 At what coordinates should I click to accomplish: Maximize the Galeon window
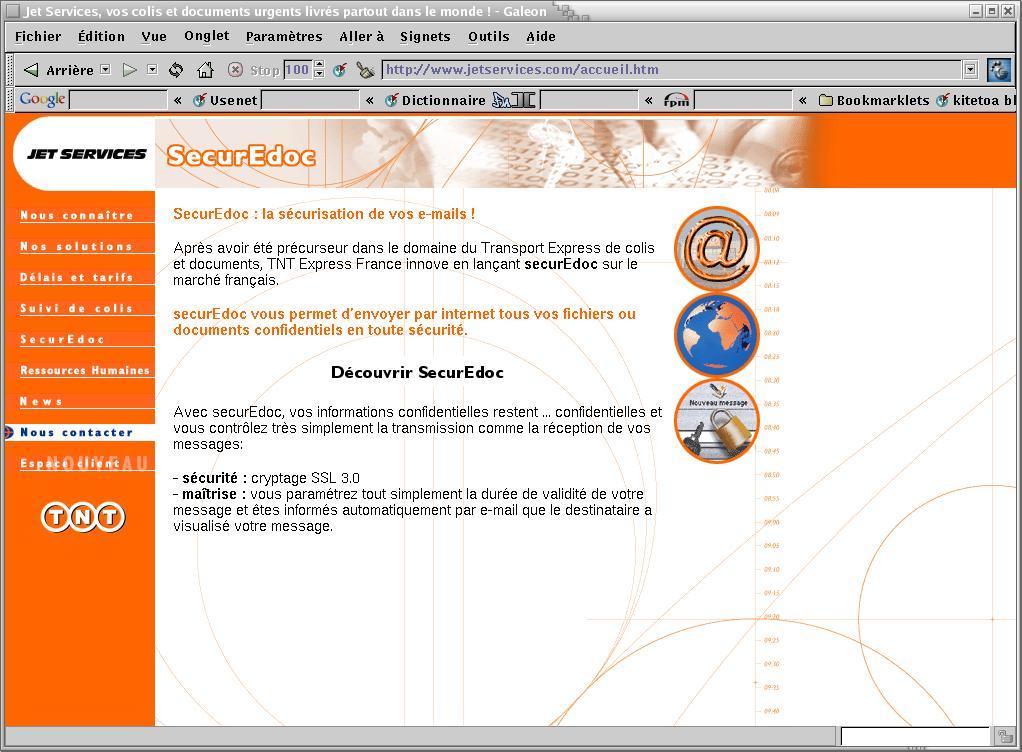click(991, 11)
